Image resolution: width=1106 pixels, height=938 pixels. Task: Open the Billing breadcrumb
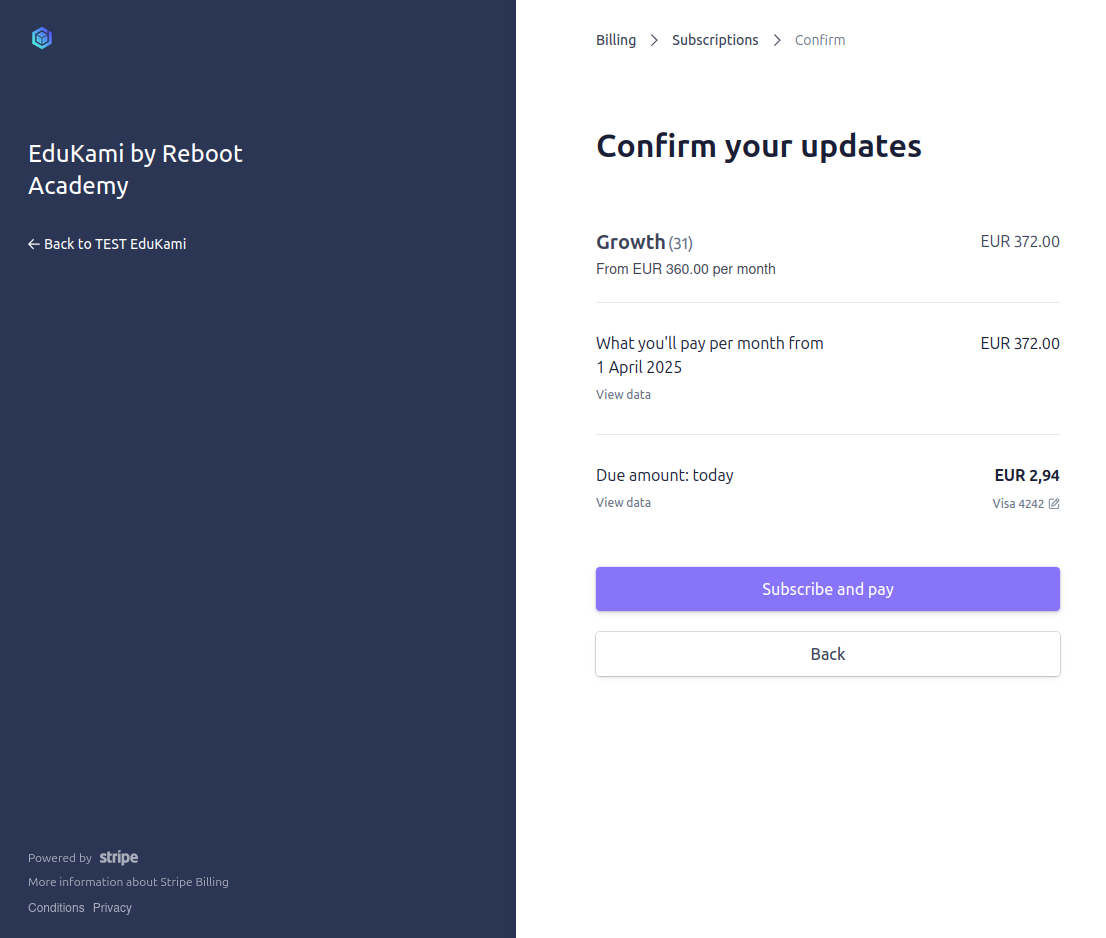pyautogui.click(x=616, y=40)
